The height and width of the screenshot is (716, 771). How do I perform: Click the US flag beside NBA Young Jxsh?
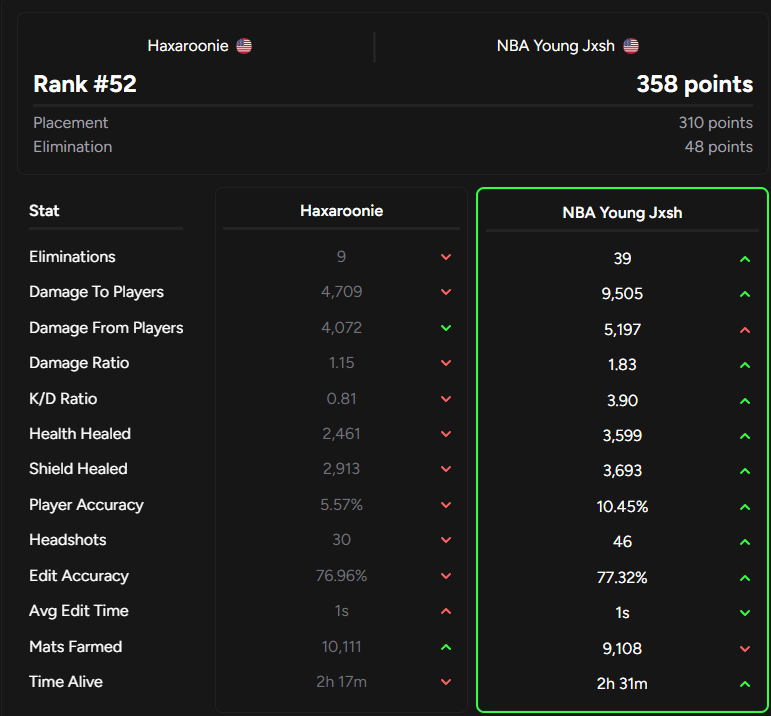[631, 46]
